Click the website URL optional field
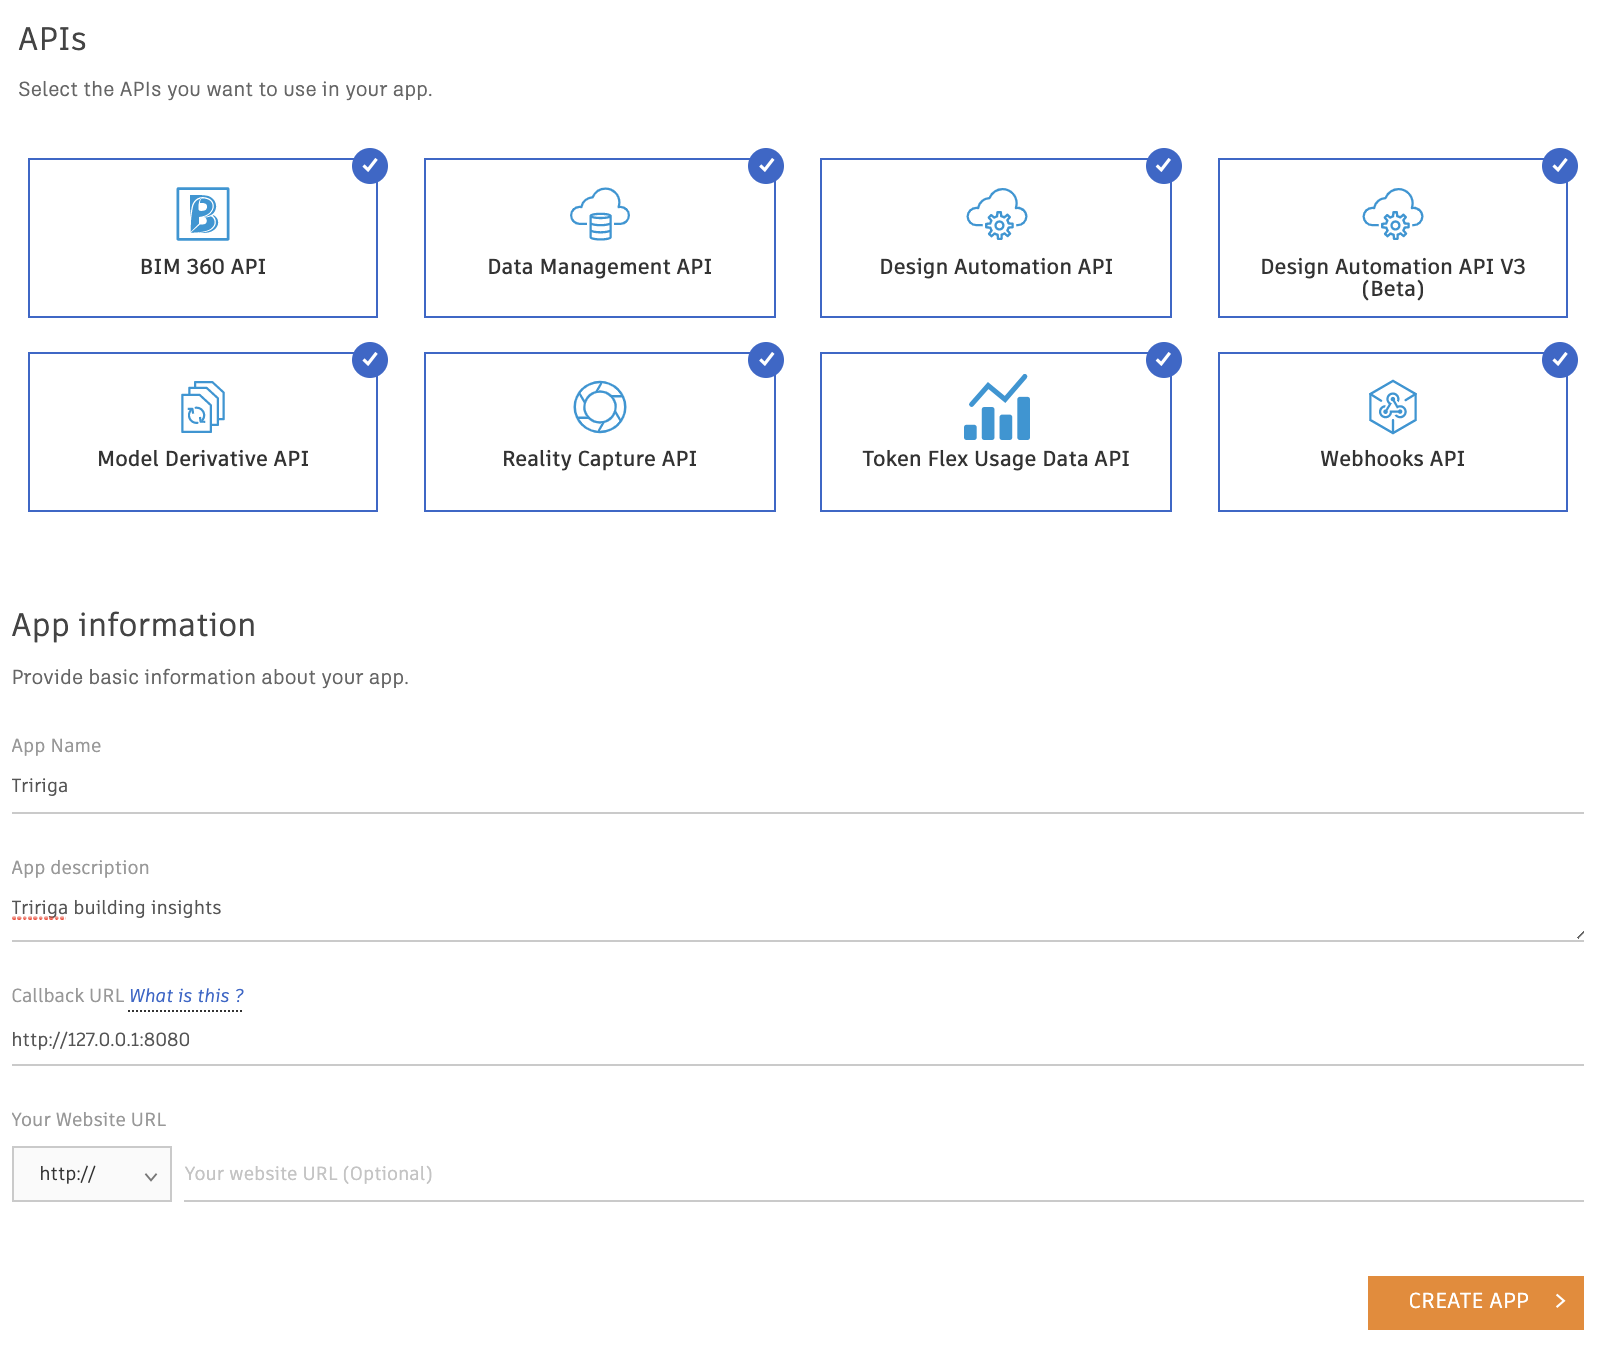The height and width of the screenshot is (1356, 1598). pos(883,1174)
